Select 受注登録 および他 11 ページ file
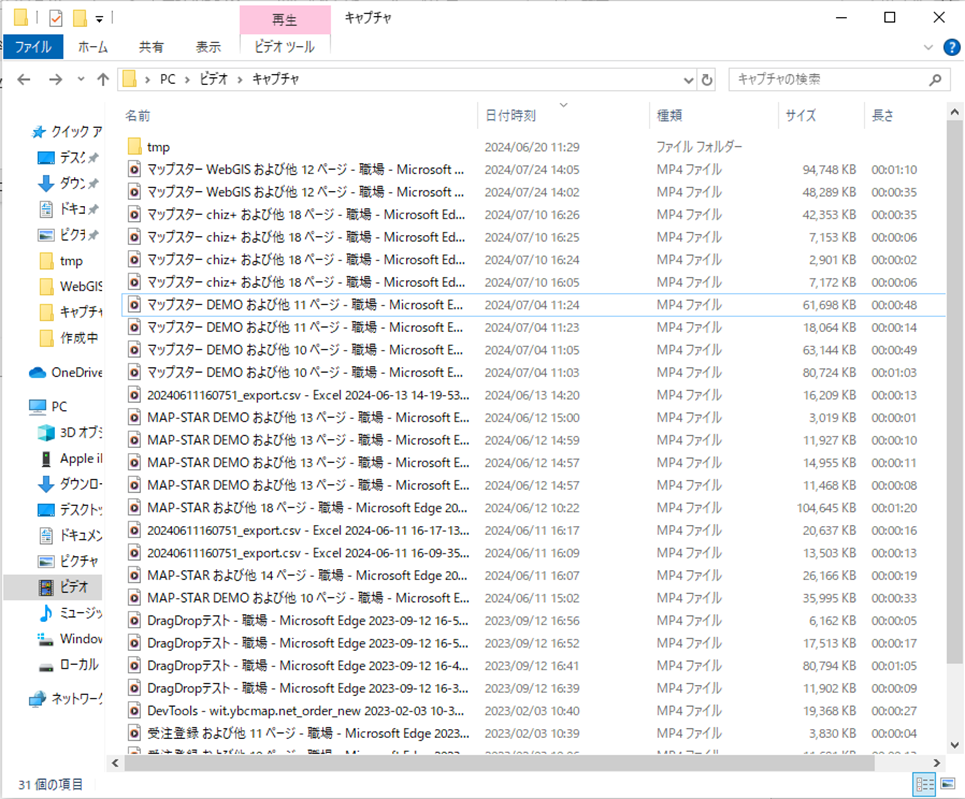Image resolution: width=965 pixels, height=799 pixels. click(533, 733)
